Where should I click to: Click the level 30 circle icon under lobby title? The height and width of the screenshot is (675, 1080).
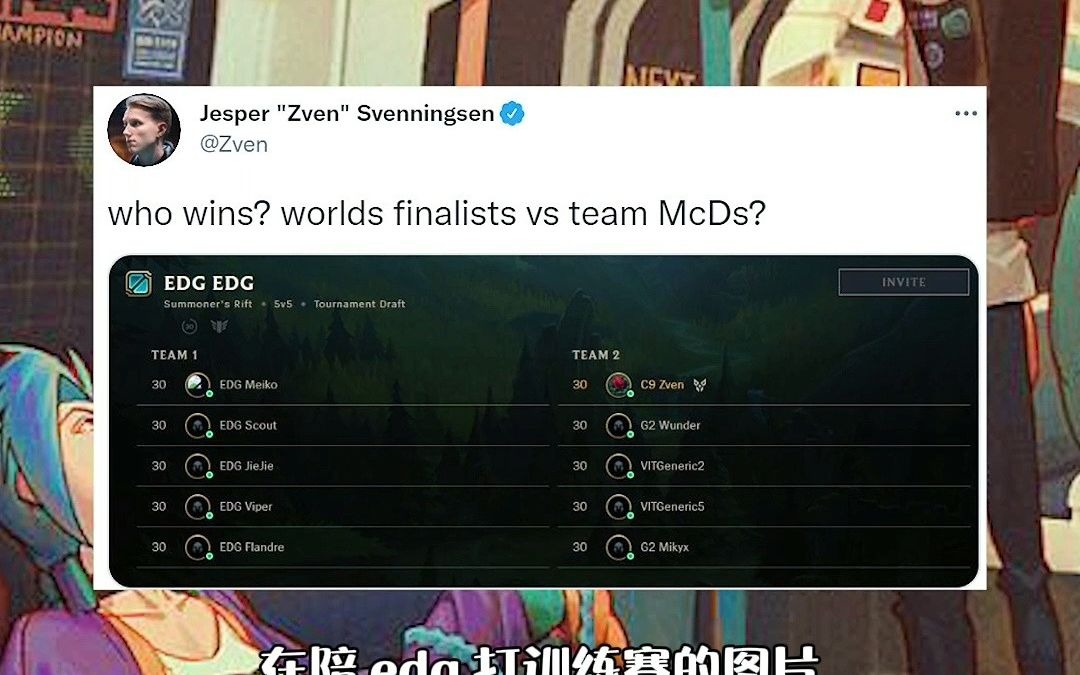point(189,326)
